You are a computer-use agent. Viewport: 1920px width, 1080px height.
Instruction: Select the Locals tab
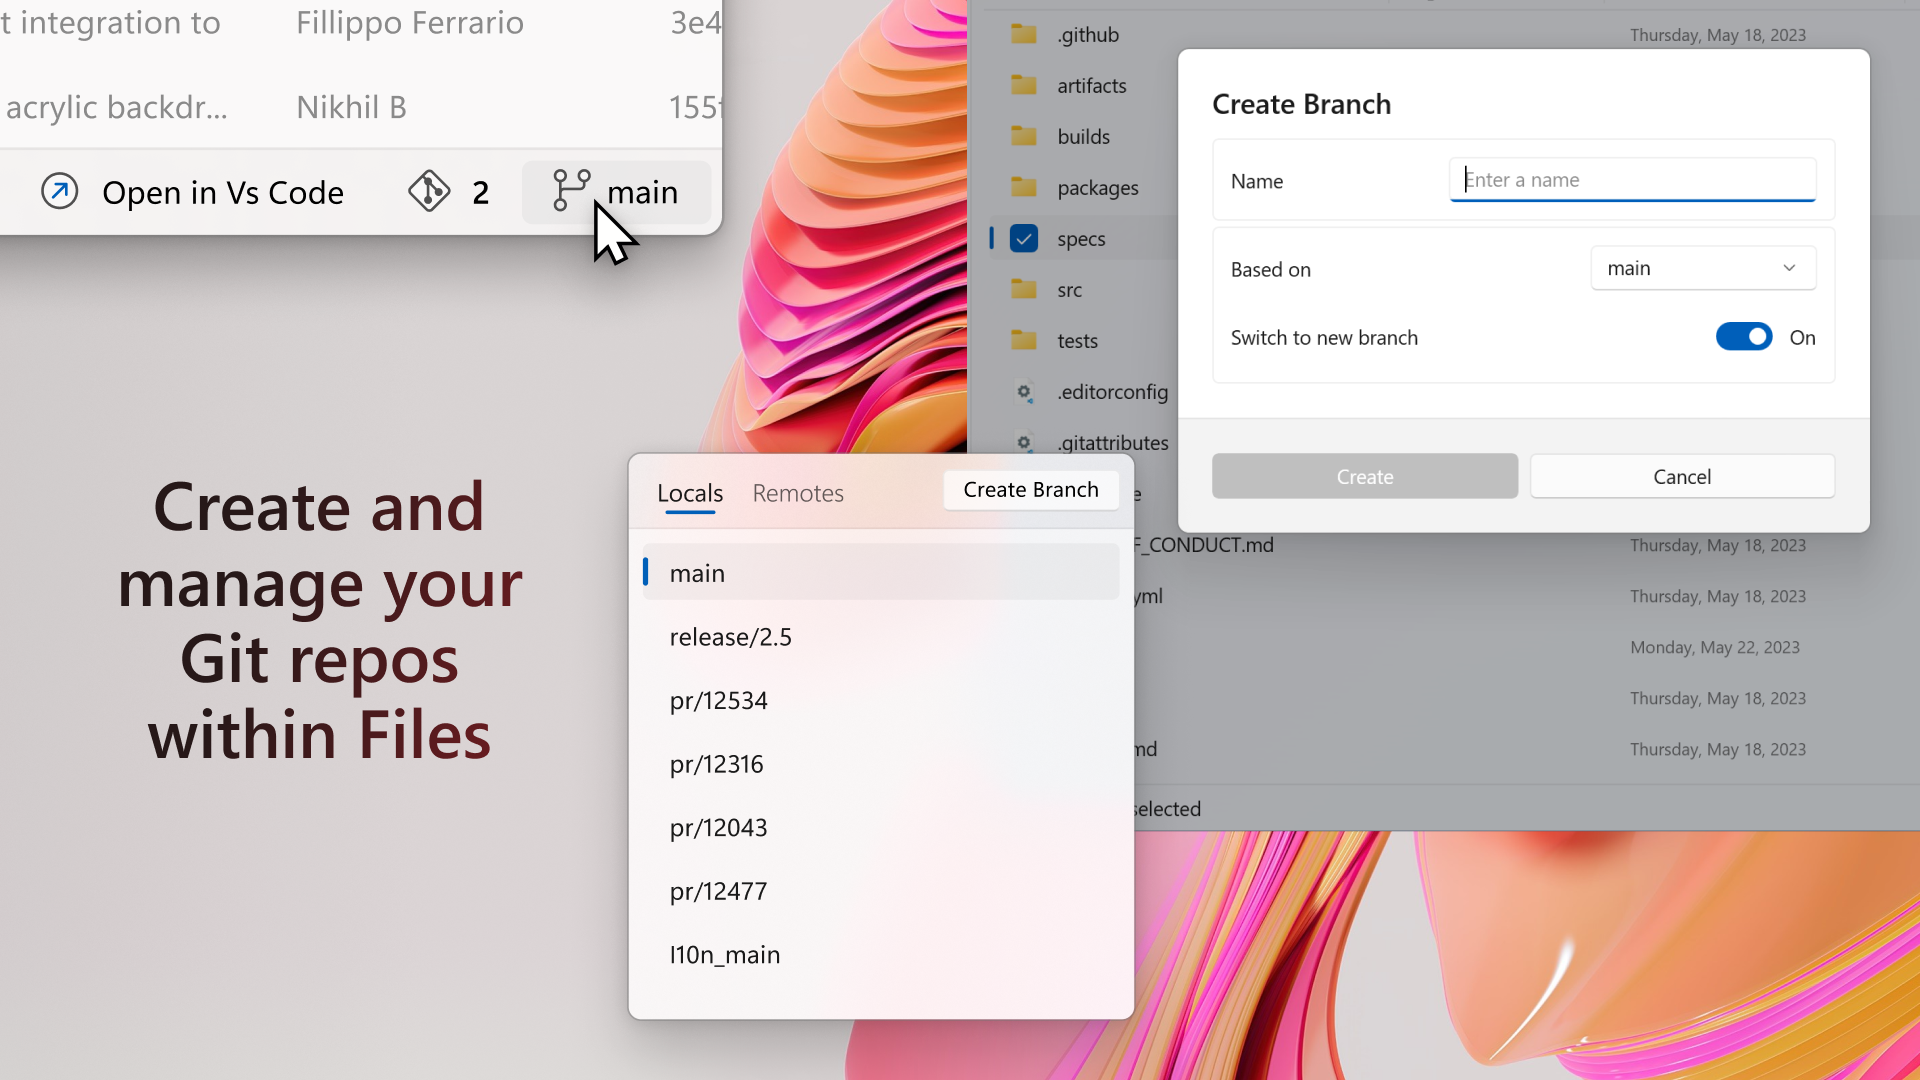click(x=689, y=493)
